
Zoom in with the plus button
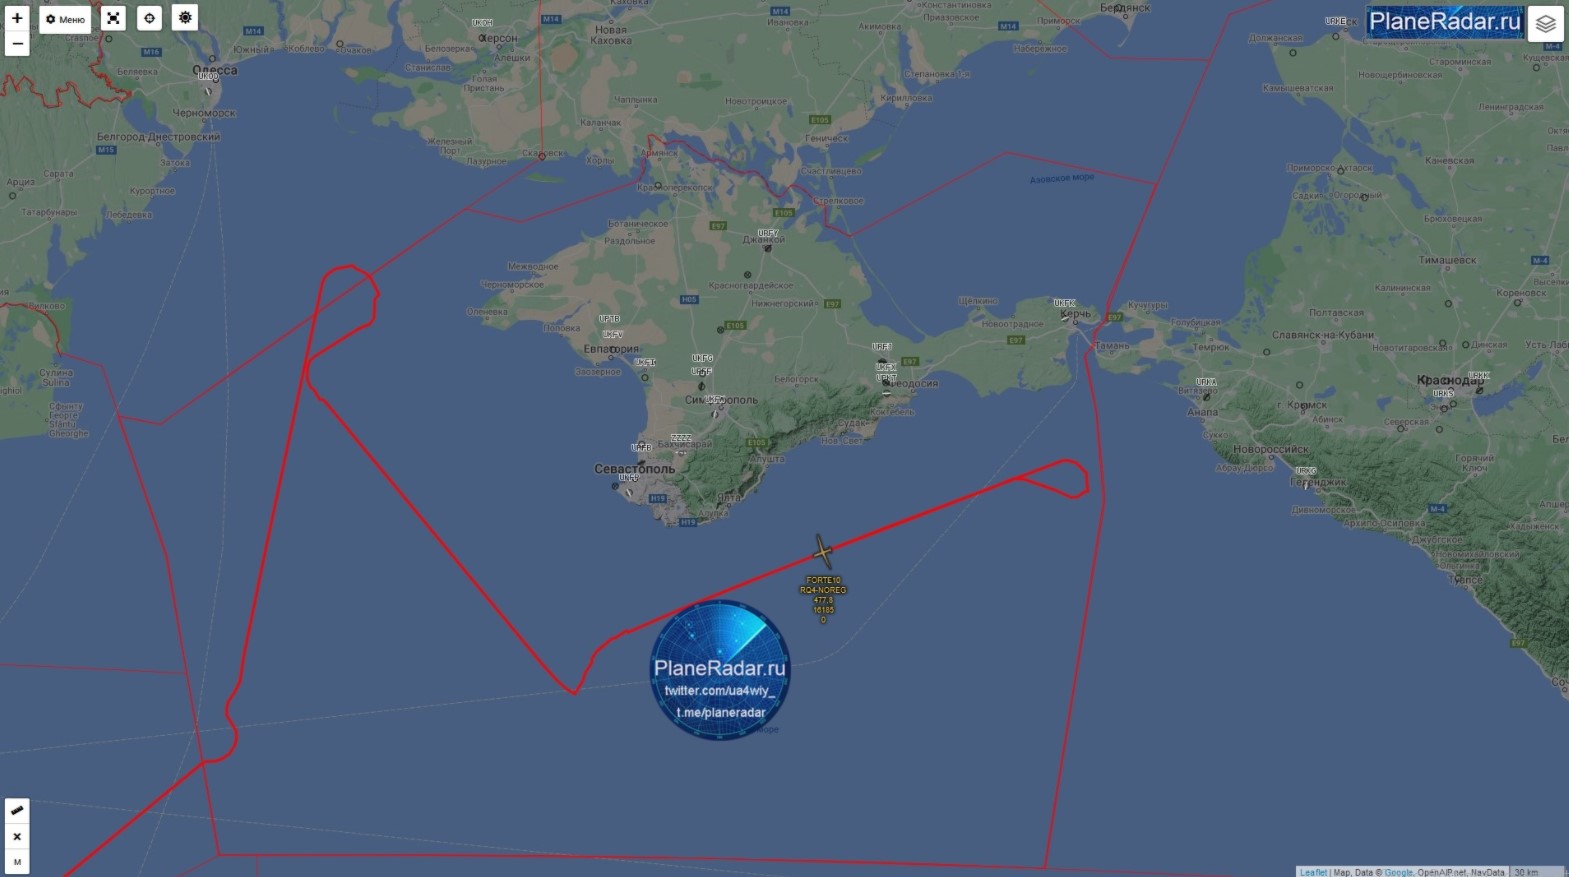coord(17,18)
